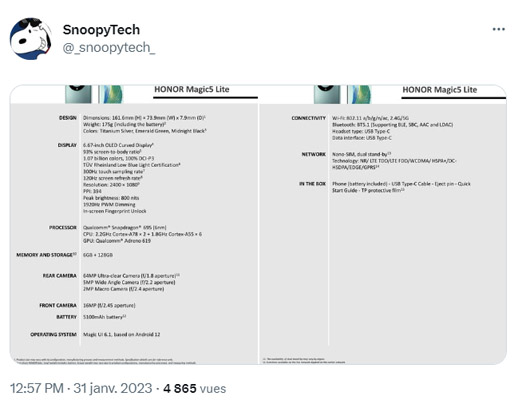Click the right HONOR Magic5 Lite heading
This screenshot has height=400, width=514.
[440, 90]
